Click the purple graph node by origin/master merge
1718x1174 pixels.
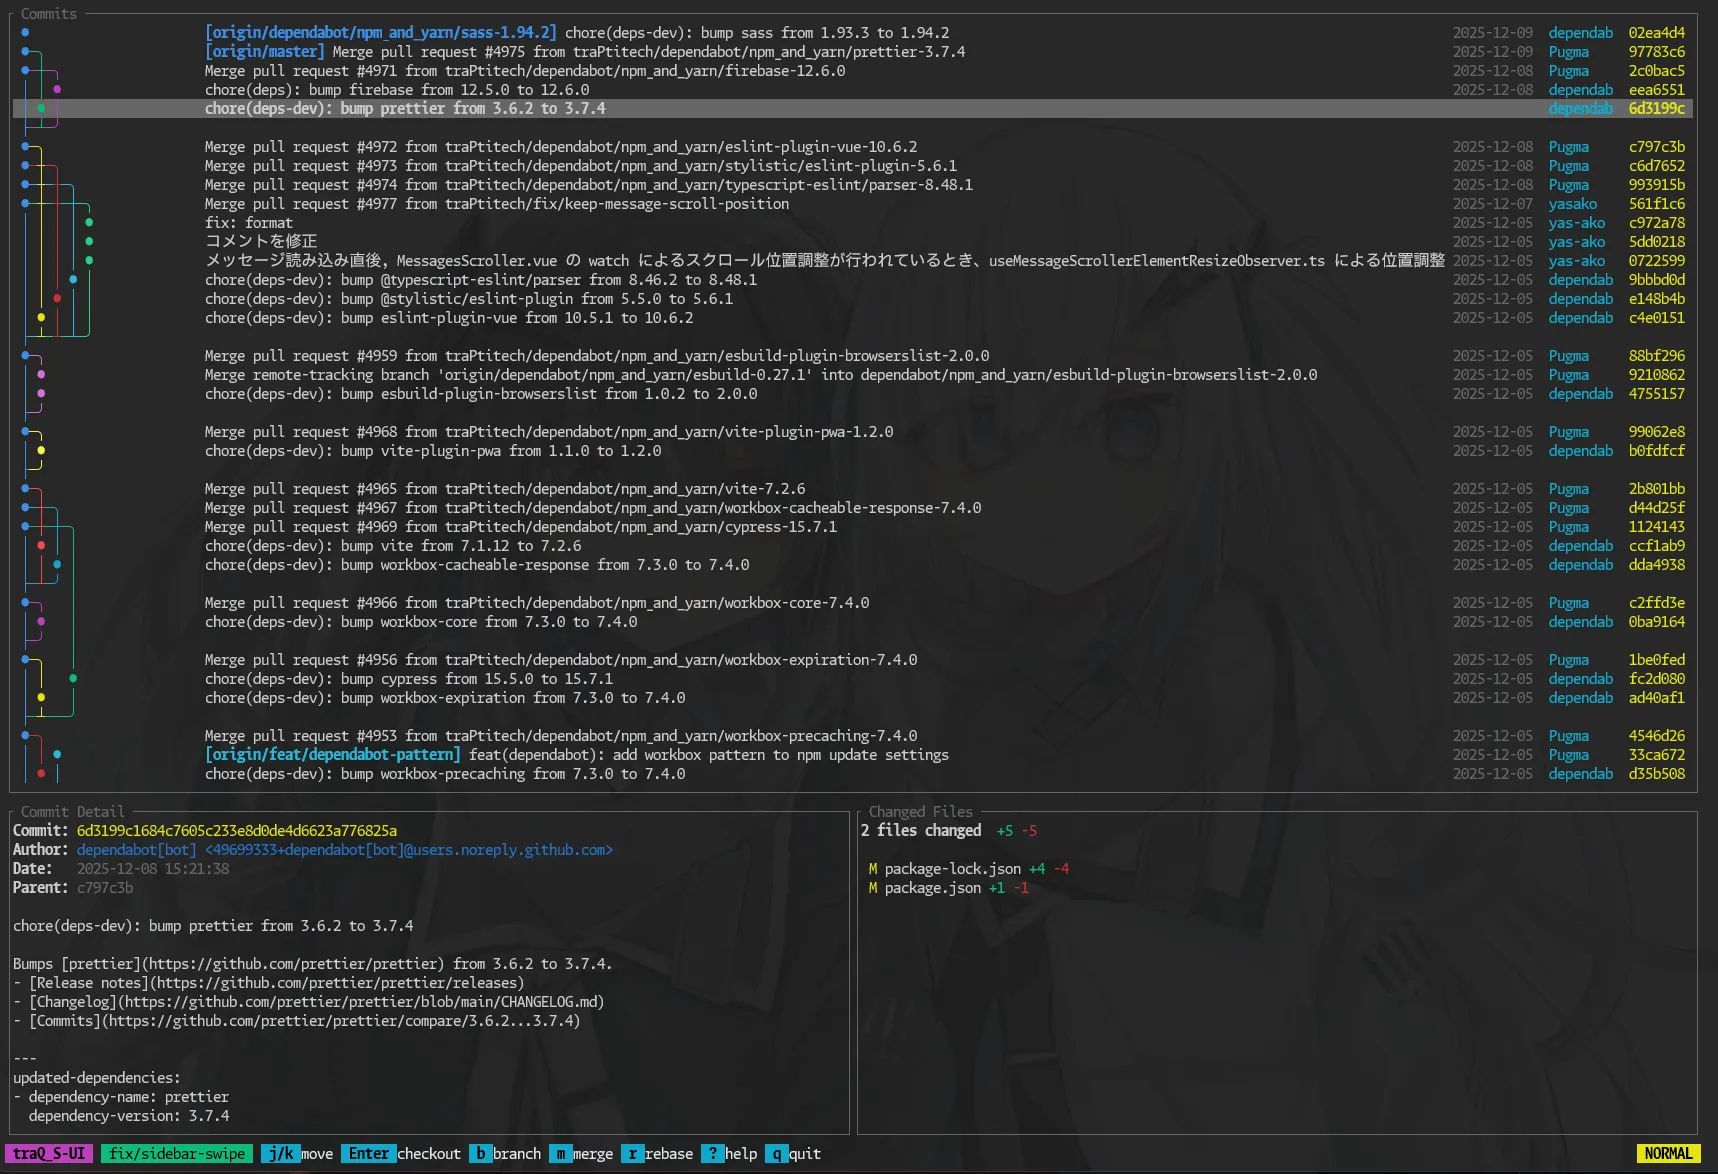(x=57, y=88)
